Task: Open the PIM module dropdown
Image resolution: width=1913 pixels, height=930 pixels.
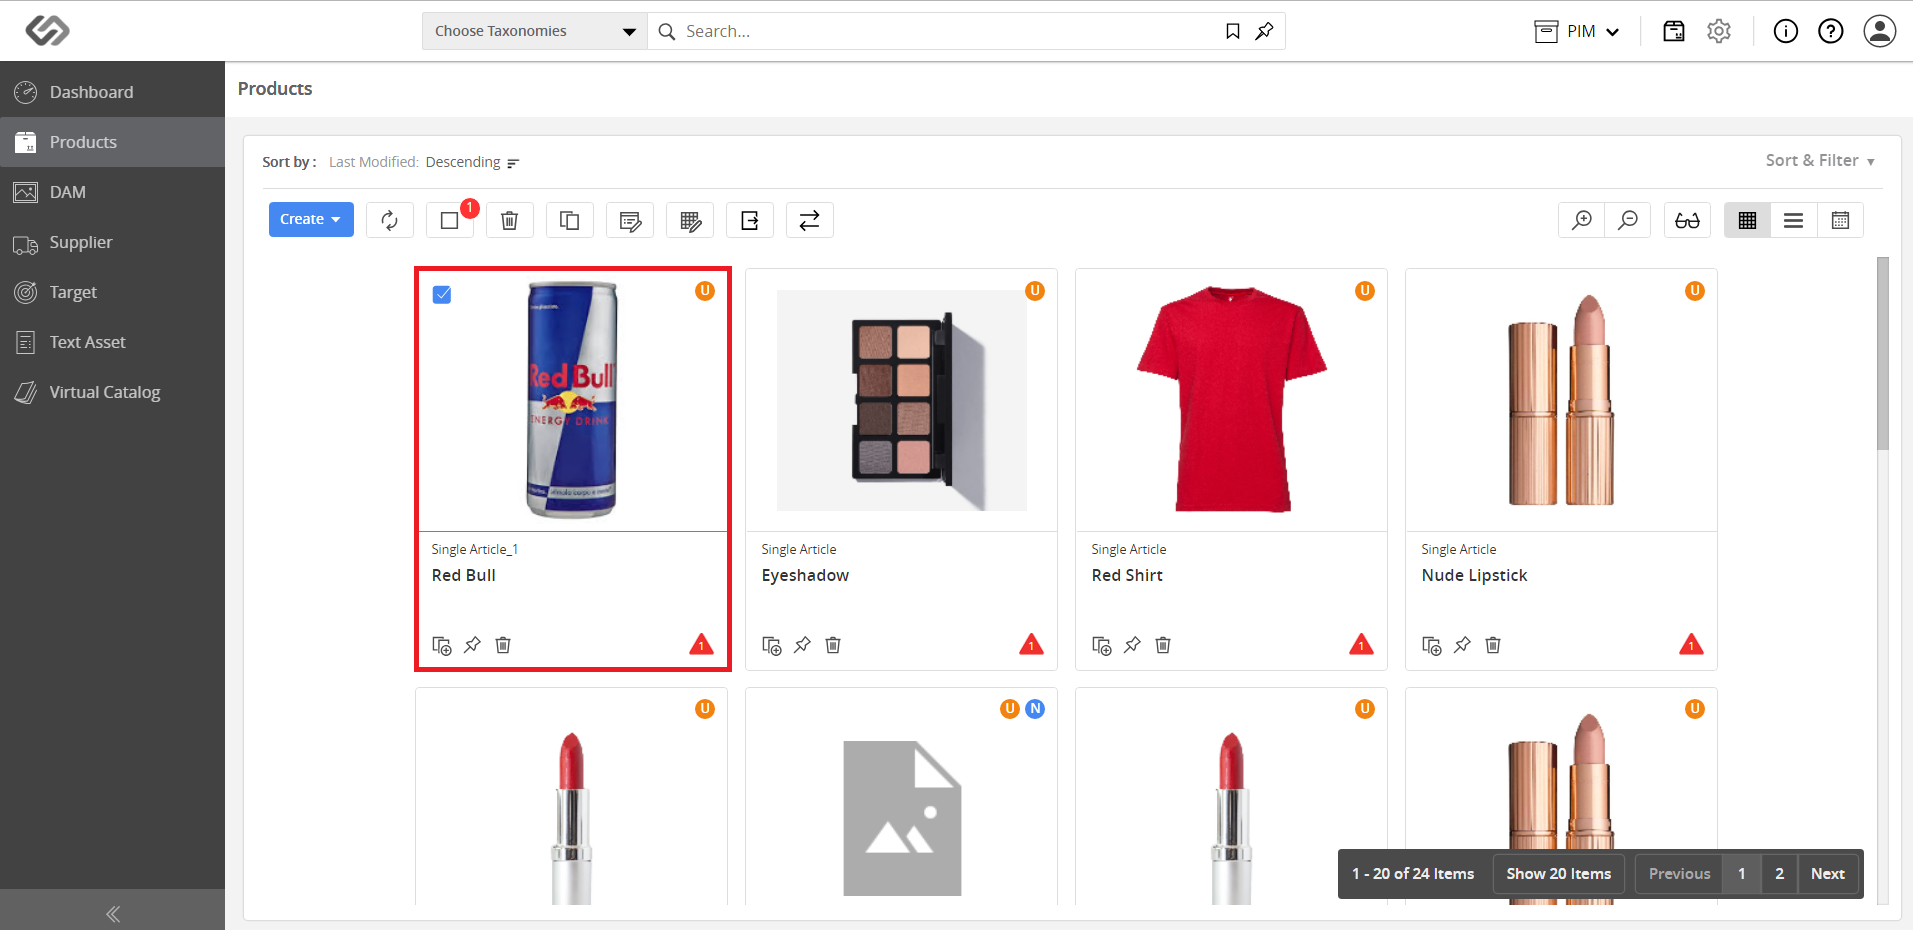Action: tap(1577, 32)
